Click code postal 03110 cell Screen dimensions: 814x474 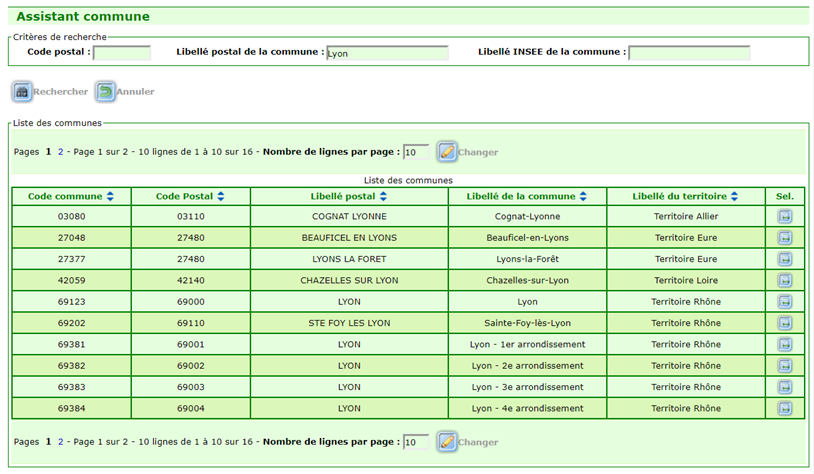tap(191, 216)
